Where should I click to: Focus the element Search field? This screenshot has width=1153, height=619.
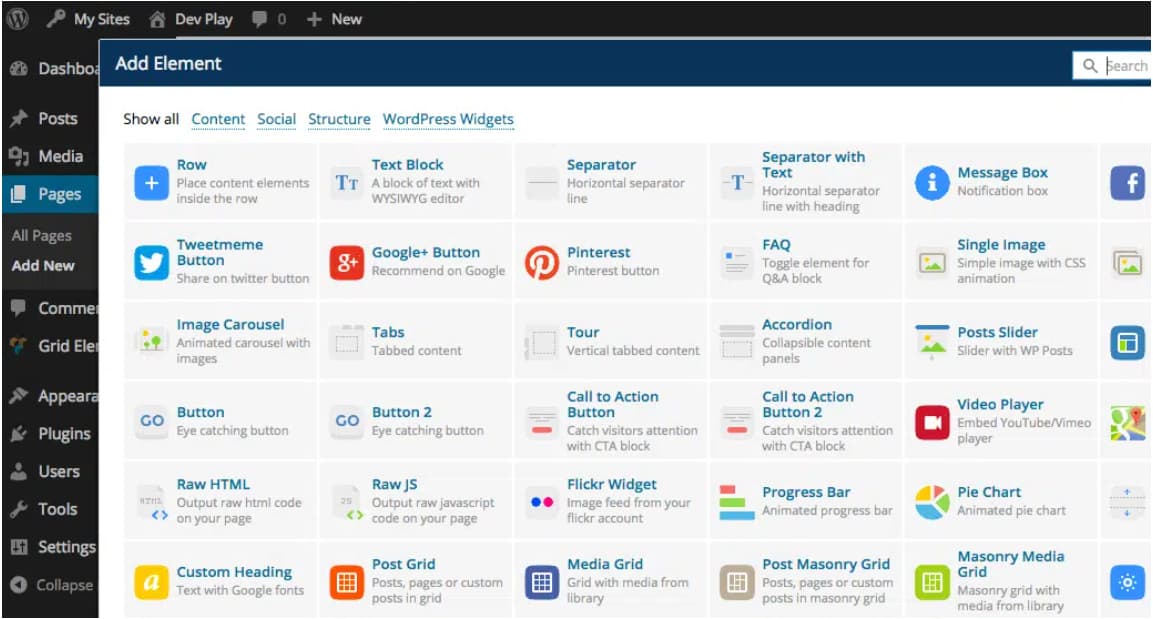coord(1112,66)
